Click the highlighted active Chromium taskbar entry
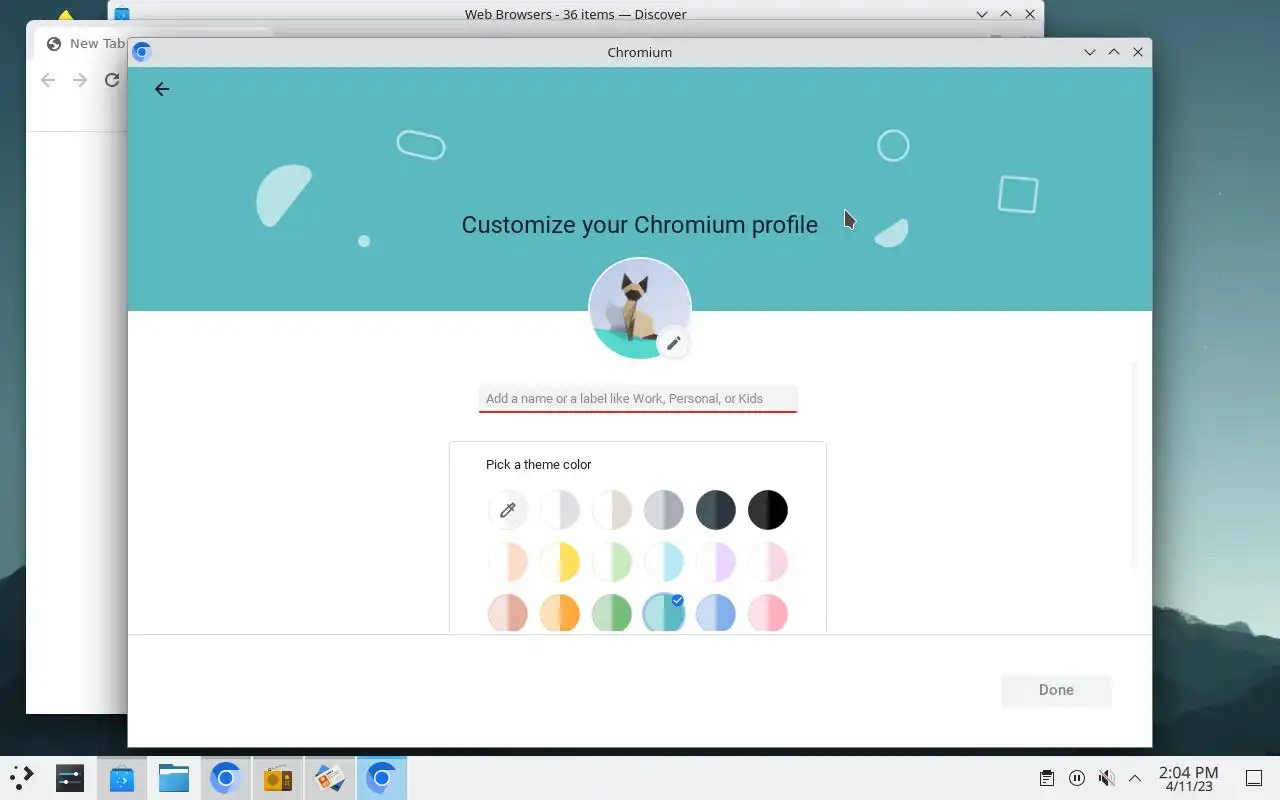The height and width of the screenshot is (800, 1280). click(x=381, y=777)
